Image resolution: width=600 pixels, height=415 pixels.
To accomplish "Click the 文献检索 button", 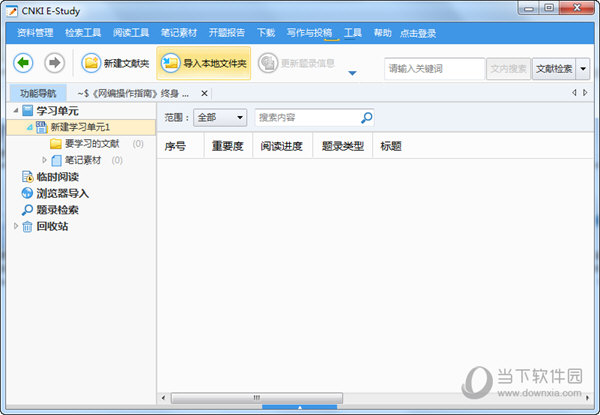I will [554, 69].
